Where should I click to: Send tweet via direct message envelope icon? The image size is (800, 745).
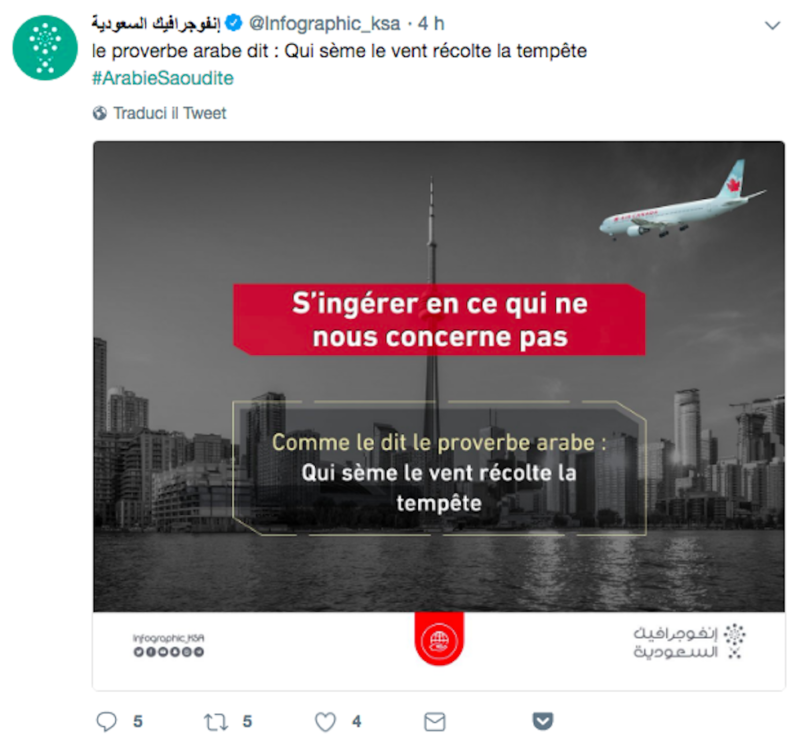[435, 722]
